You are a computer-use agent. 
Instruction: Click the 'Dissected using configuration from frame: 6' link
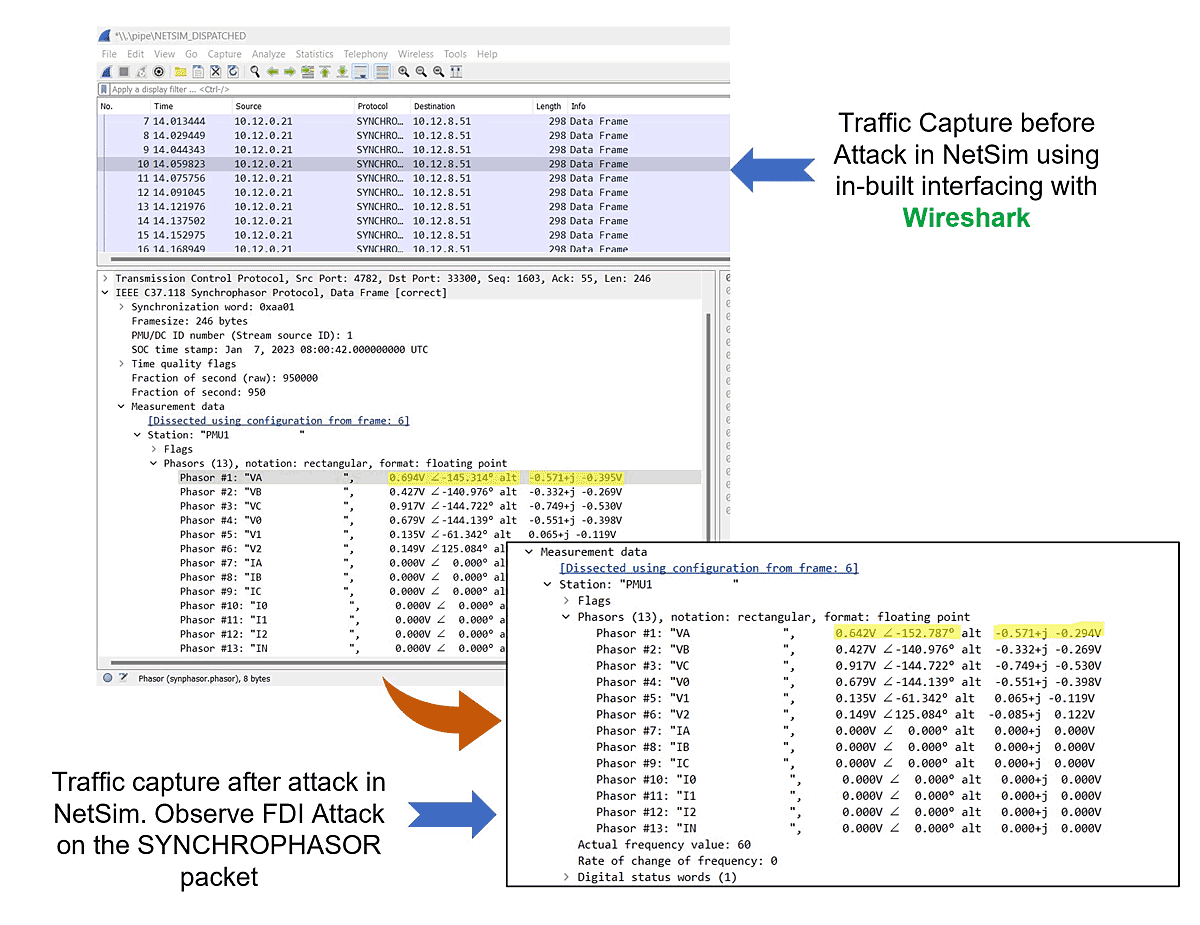click(x=278, y=421)
